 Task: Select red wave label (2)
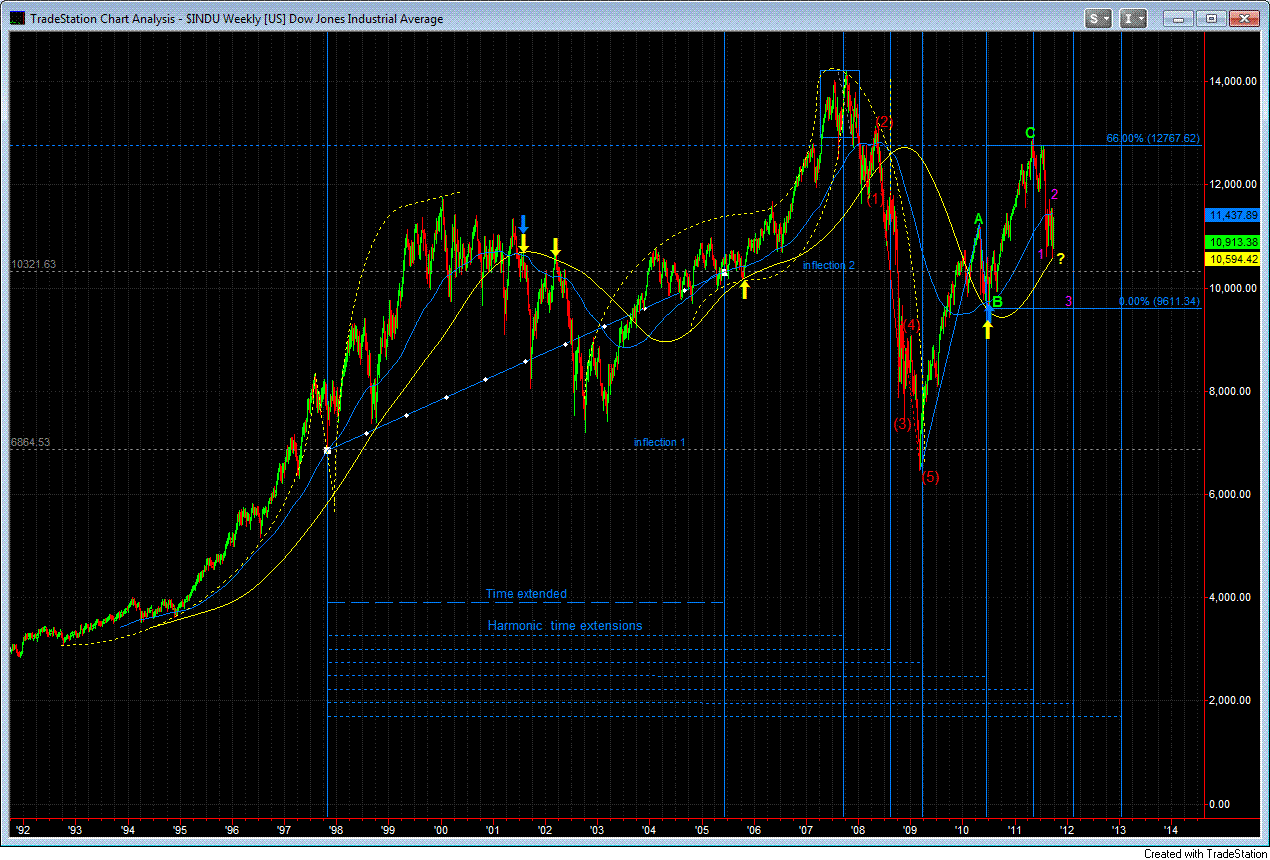[883, 122]
